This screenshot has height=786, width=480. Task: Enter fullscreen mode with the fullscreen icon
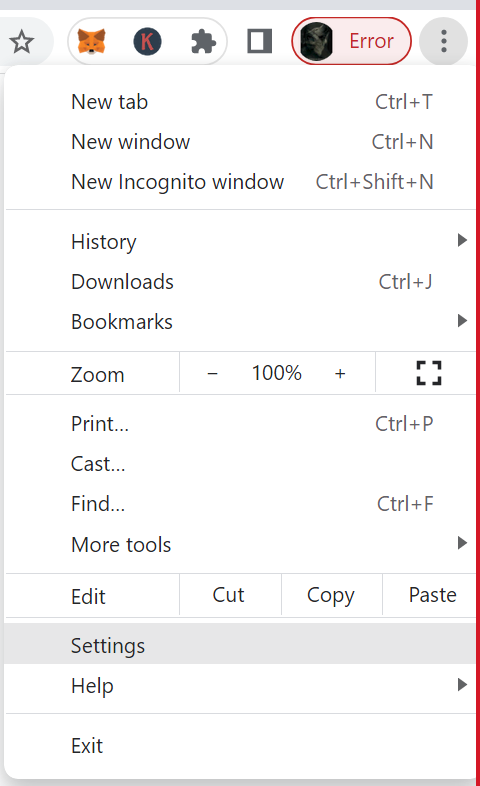(429, 373)
